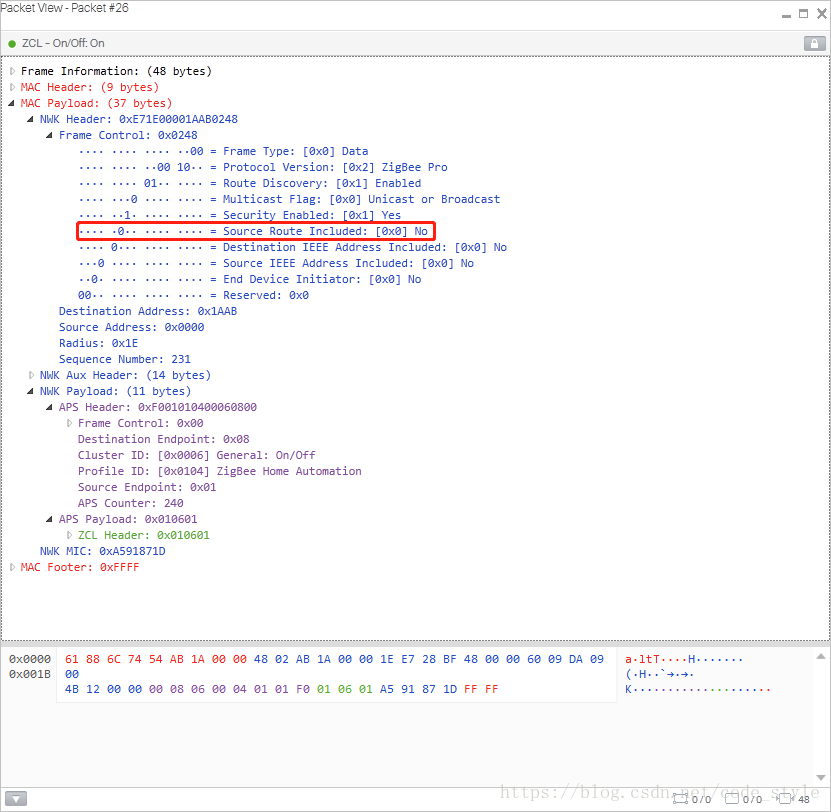Image resolution: width=831 pixels, height=812 pixels.
Task: Click the ZCL - On/Off: On title
Action: (63, 43)
